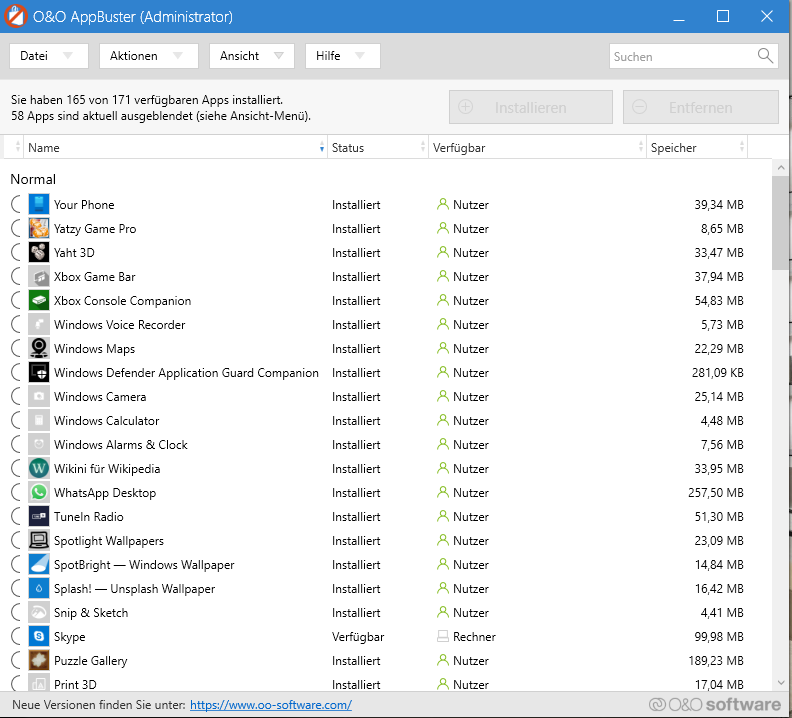Image resolution: width=792 pixels, height=718 pixels.
Task: Select the Skype row checkbox
Action: pos(16,637)
